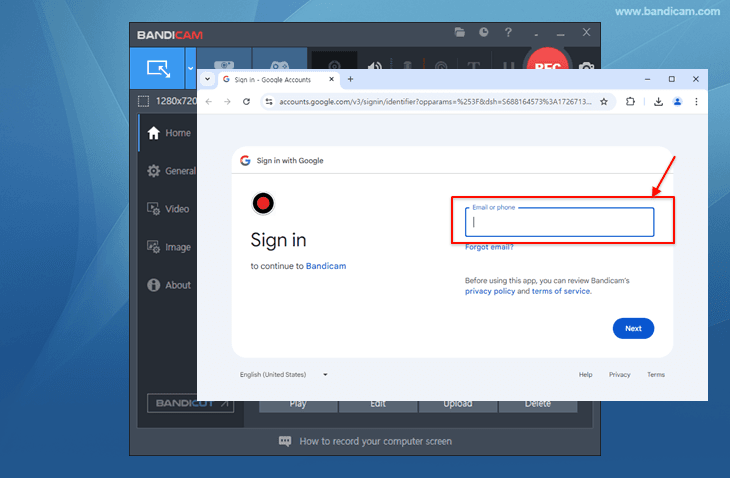The height and width of the screenshot is (478, 730).
Task: Click the Chrome address bar URL
Action: [435, 101]
